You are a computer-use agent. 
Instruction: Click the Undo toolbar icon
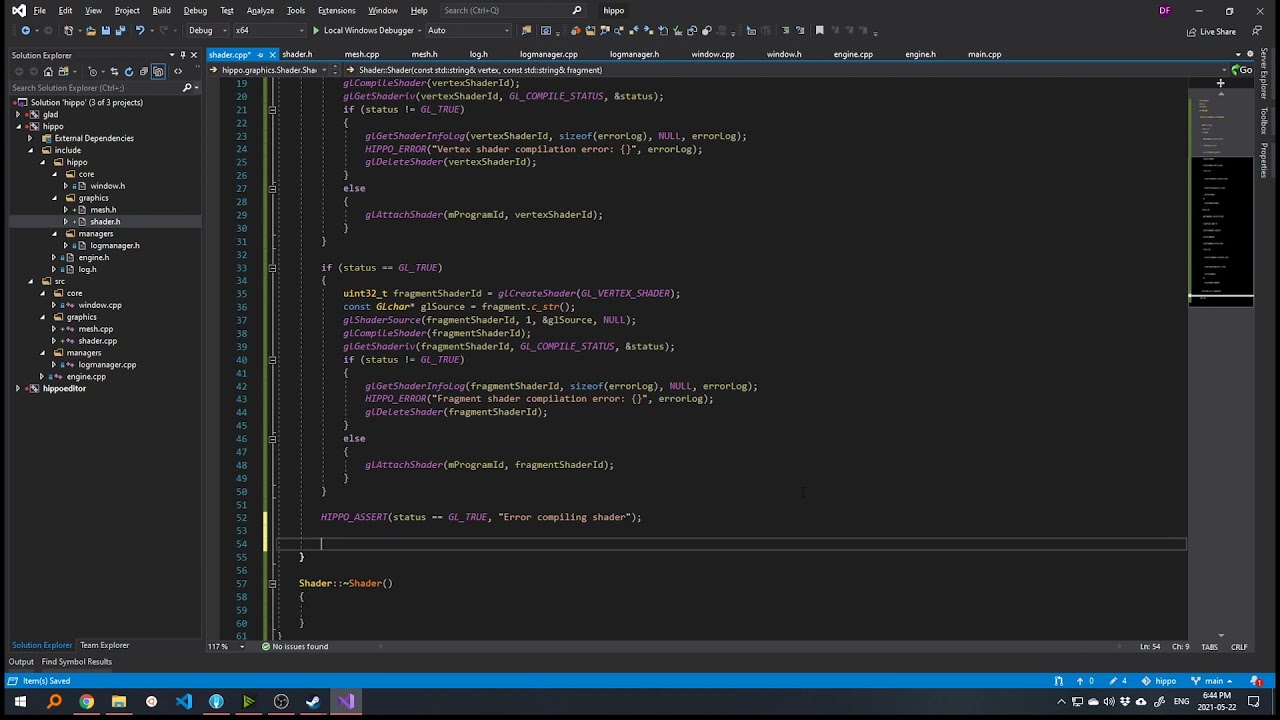(x=140, y=30)
